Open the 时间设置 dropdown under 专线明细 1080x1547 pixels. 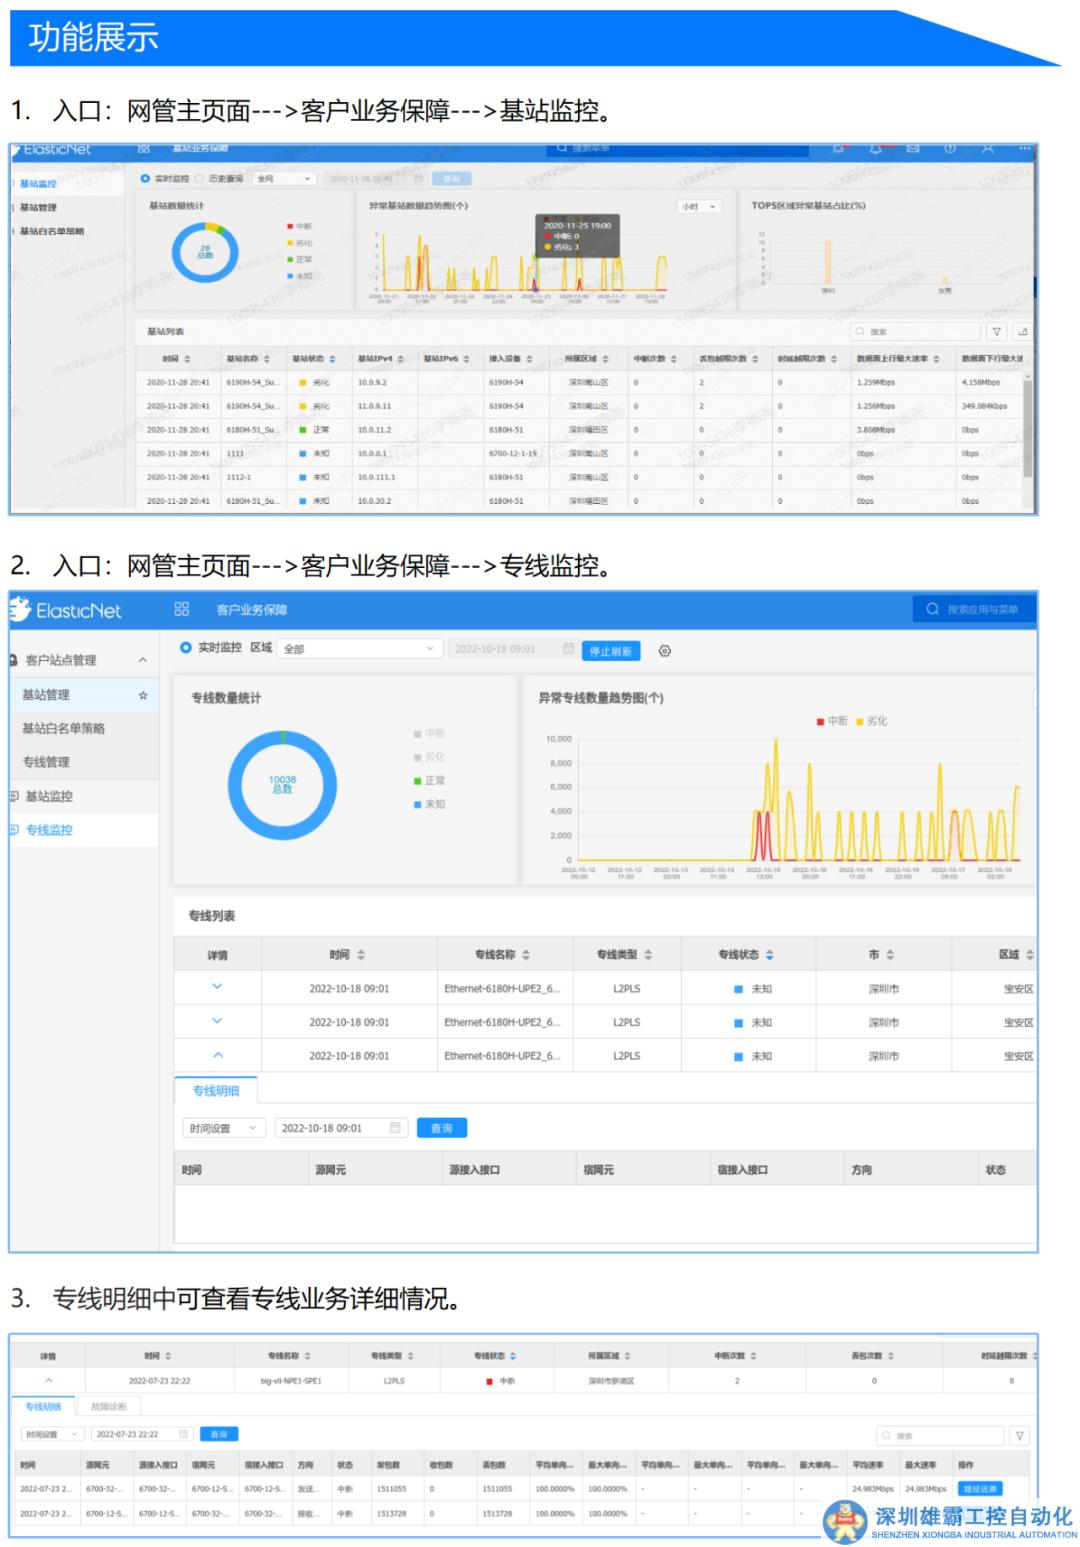(223, 1128)
